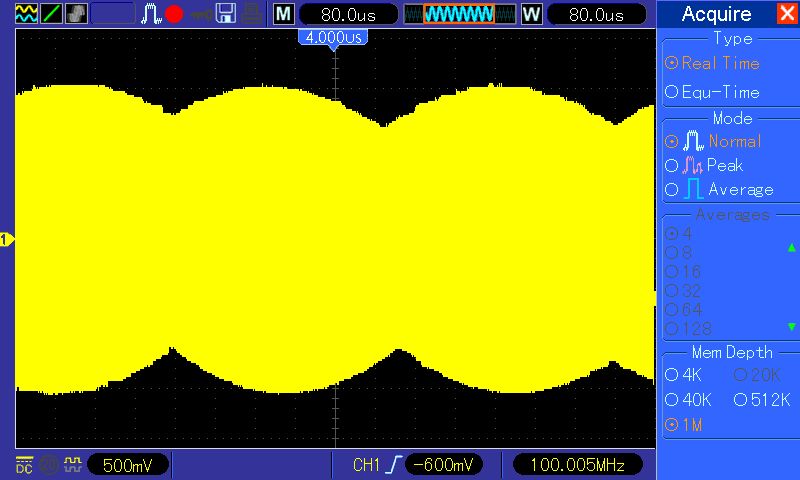Click the floppy disk save icon

point(226,13)
